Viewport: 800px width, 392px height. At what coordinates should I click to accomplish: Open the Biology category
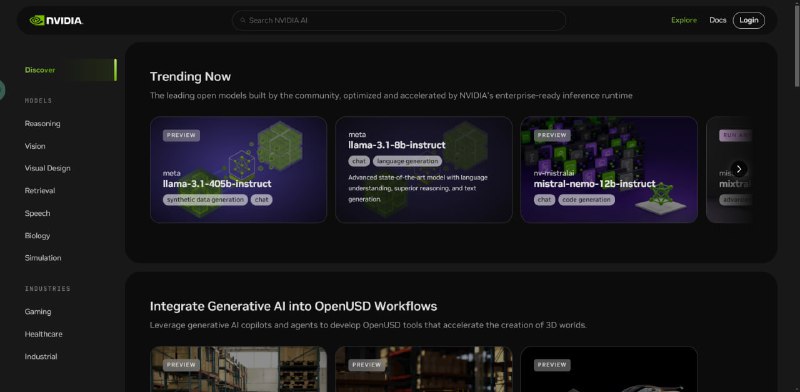(37, 236)
